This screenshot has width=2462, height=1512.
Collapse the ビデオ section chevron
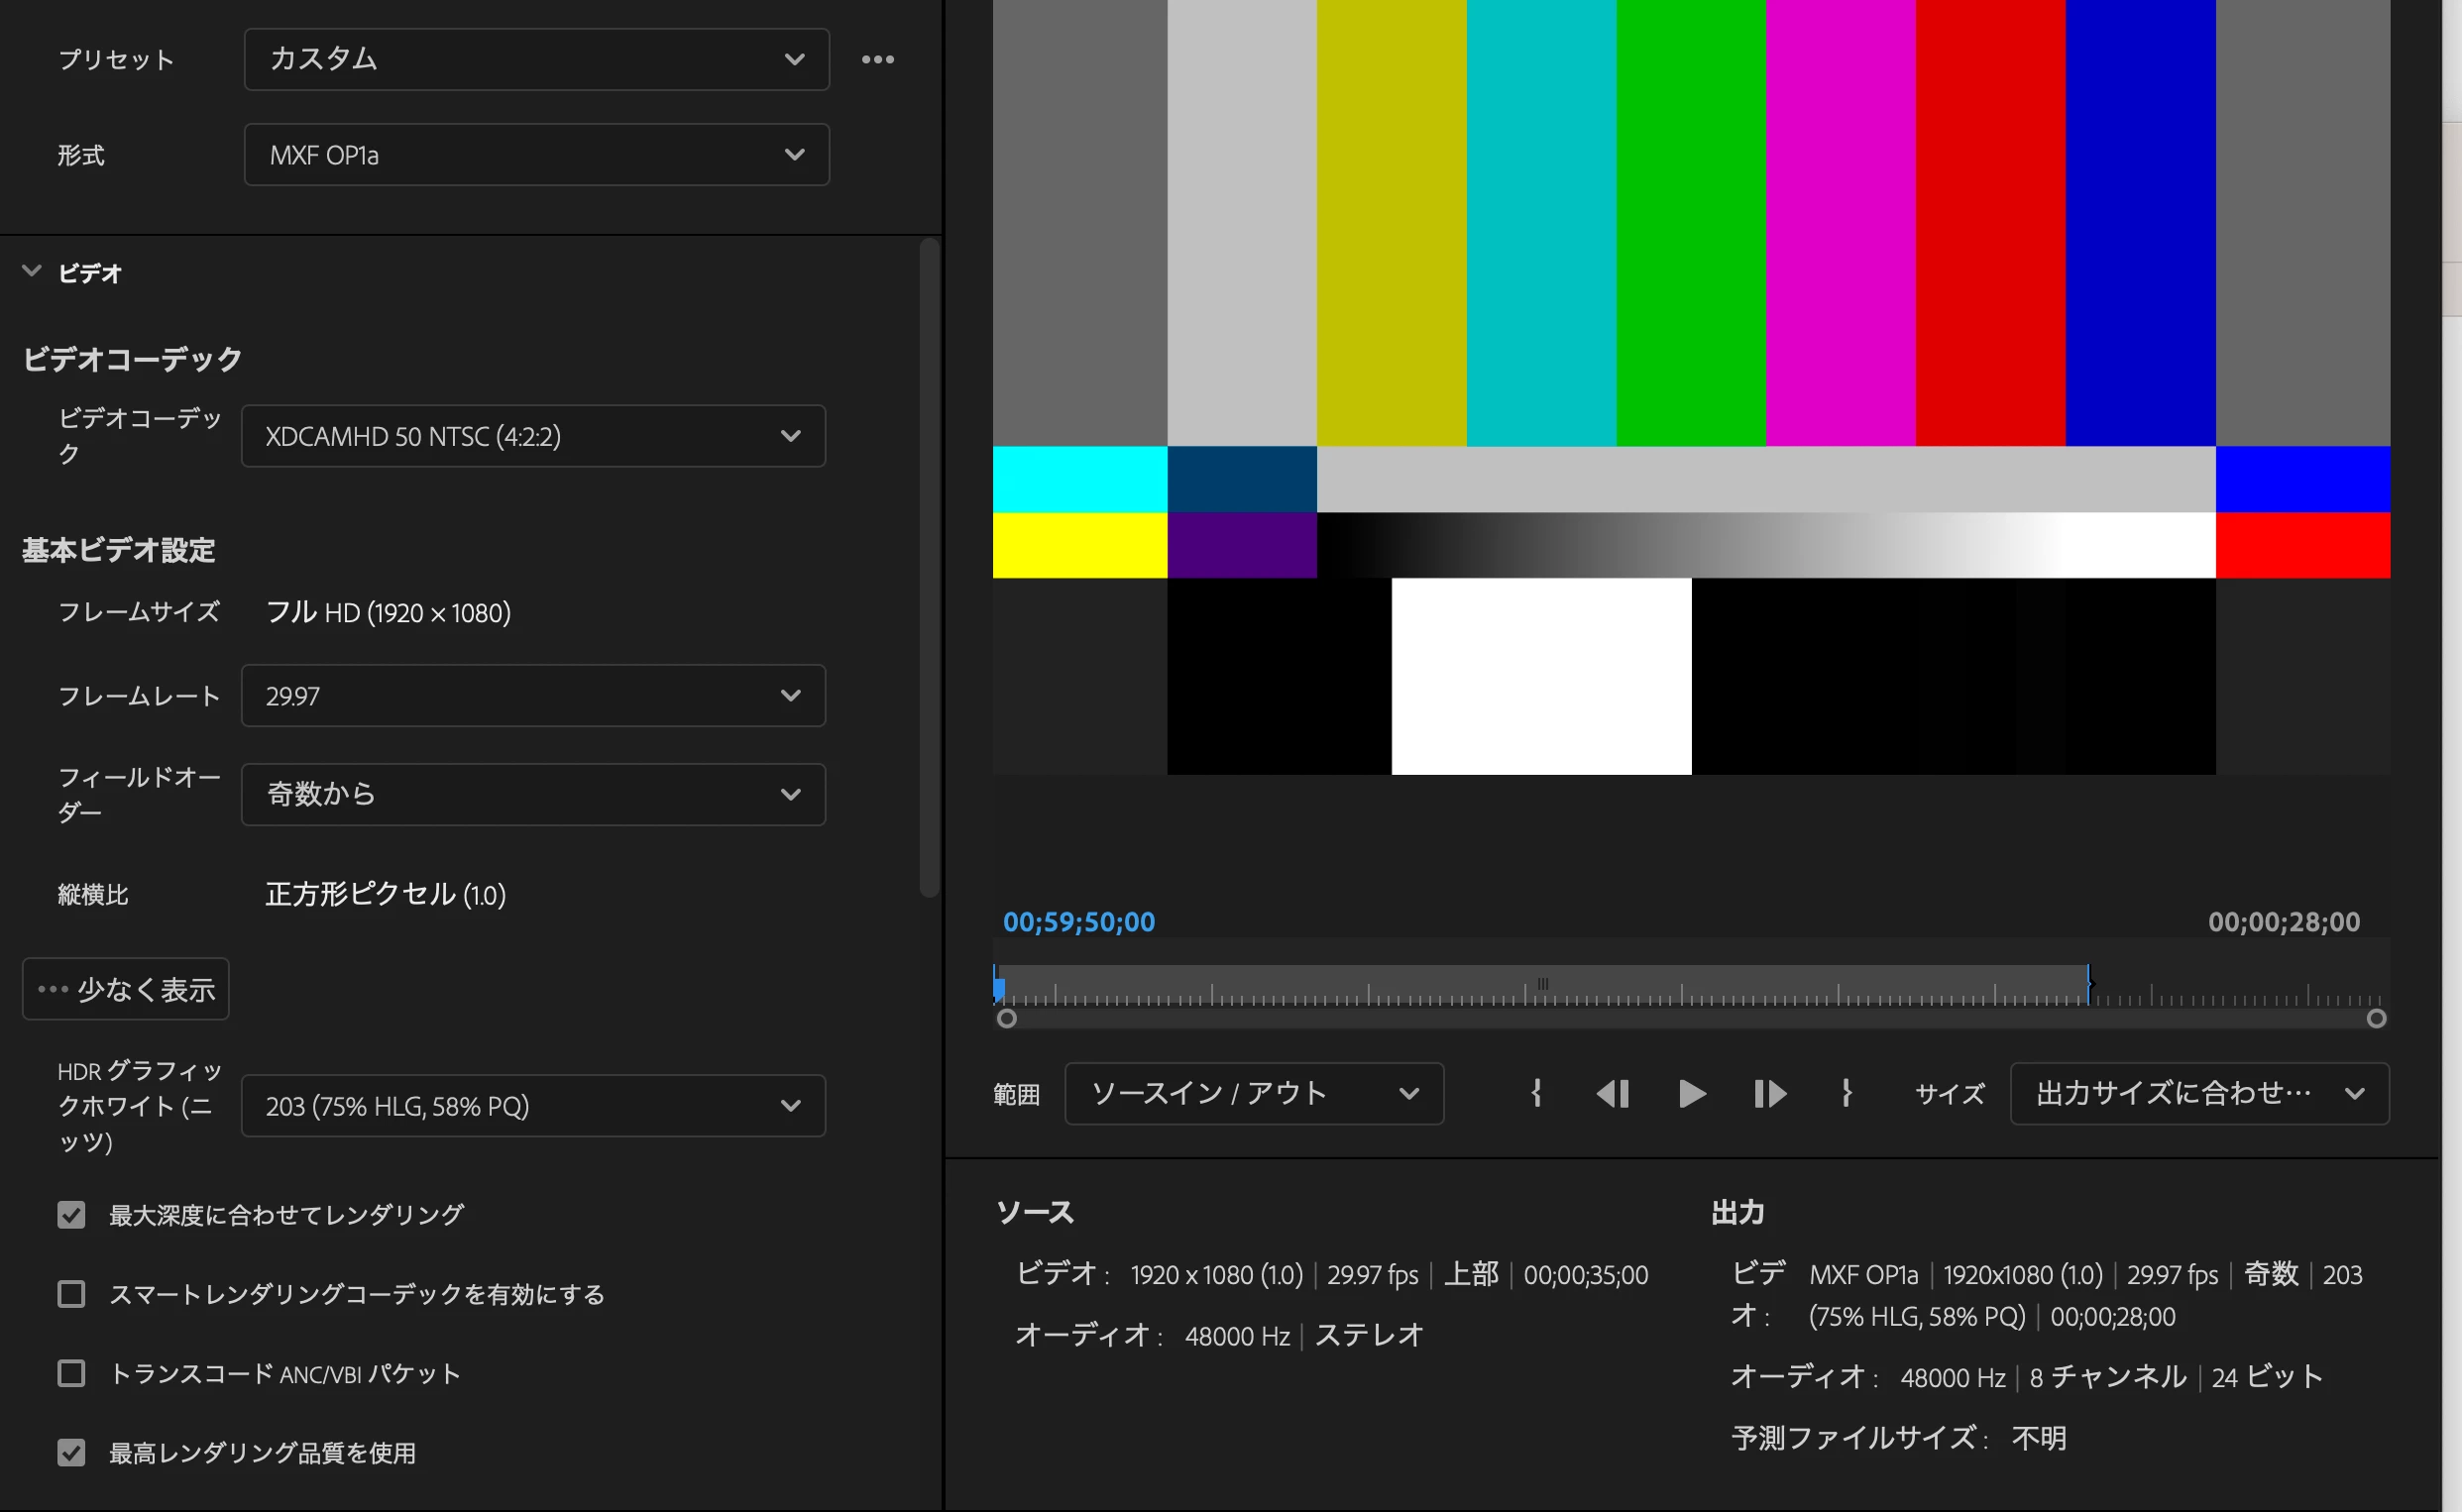click(x=32, y=271)
